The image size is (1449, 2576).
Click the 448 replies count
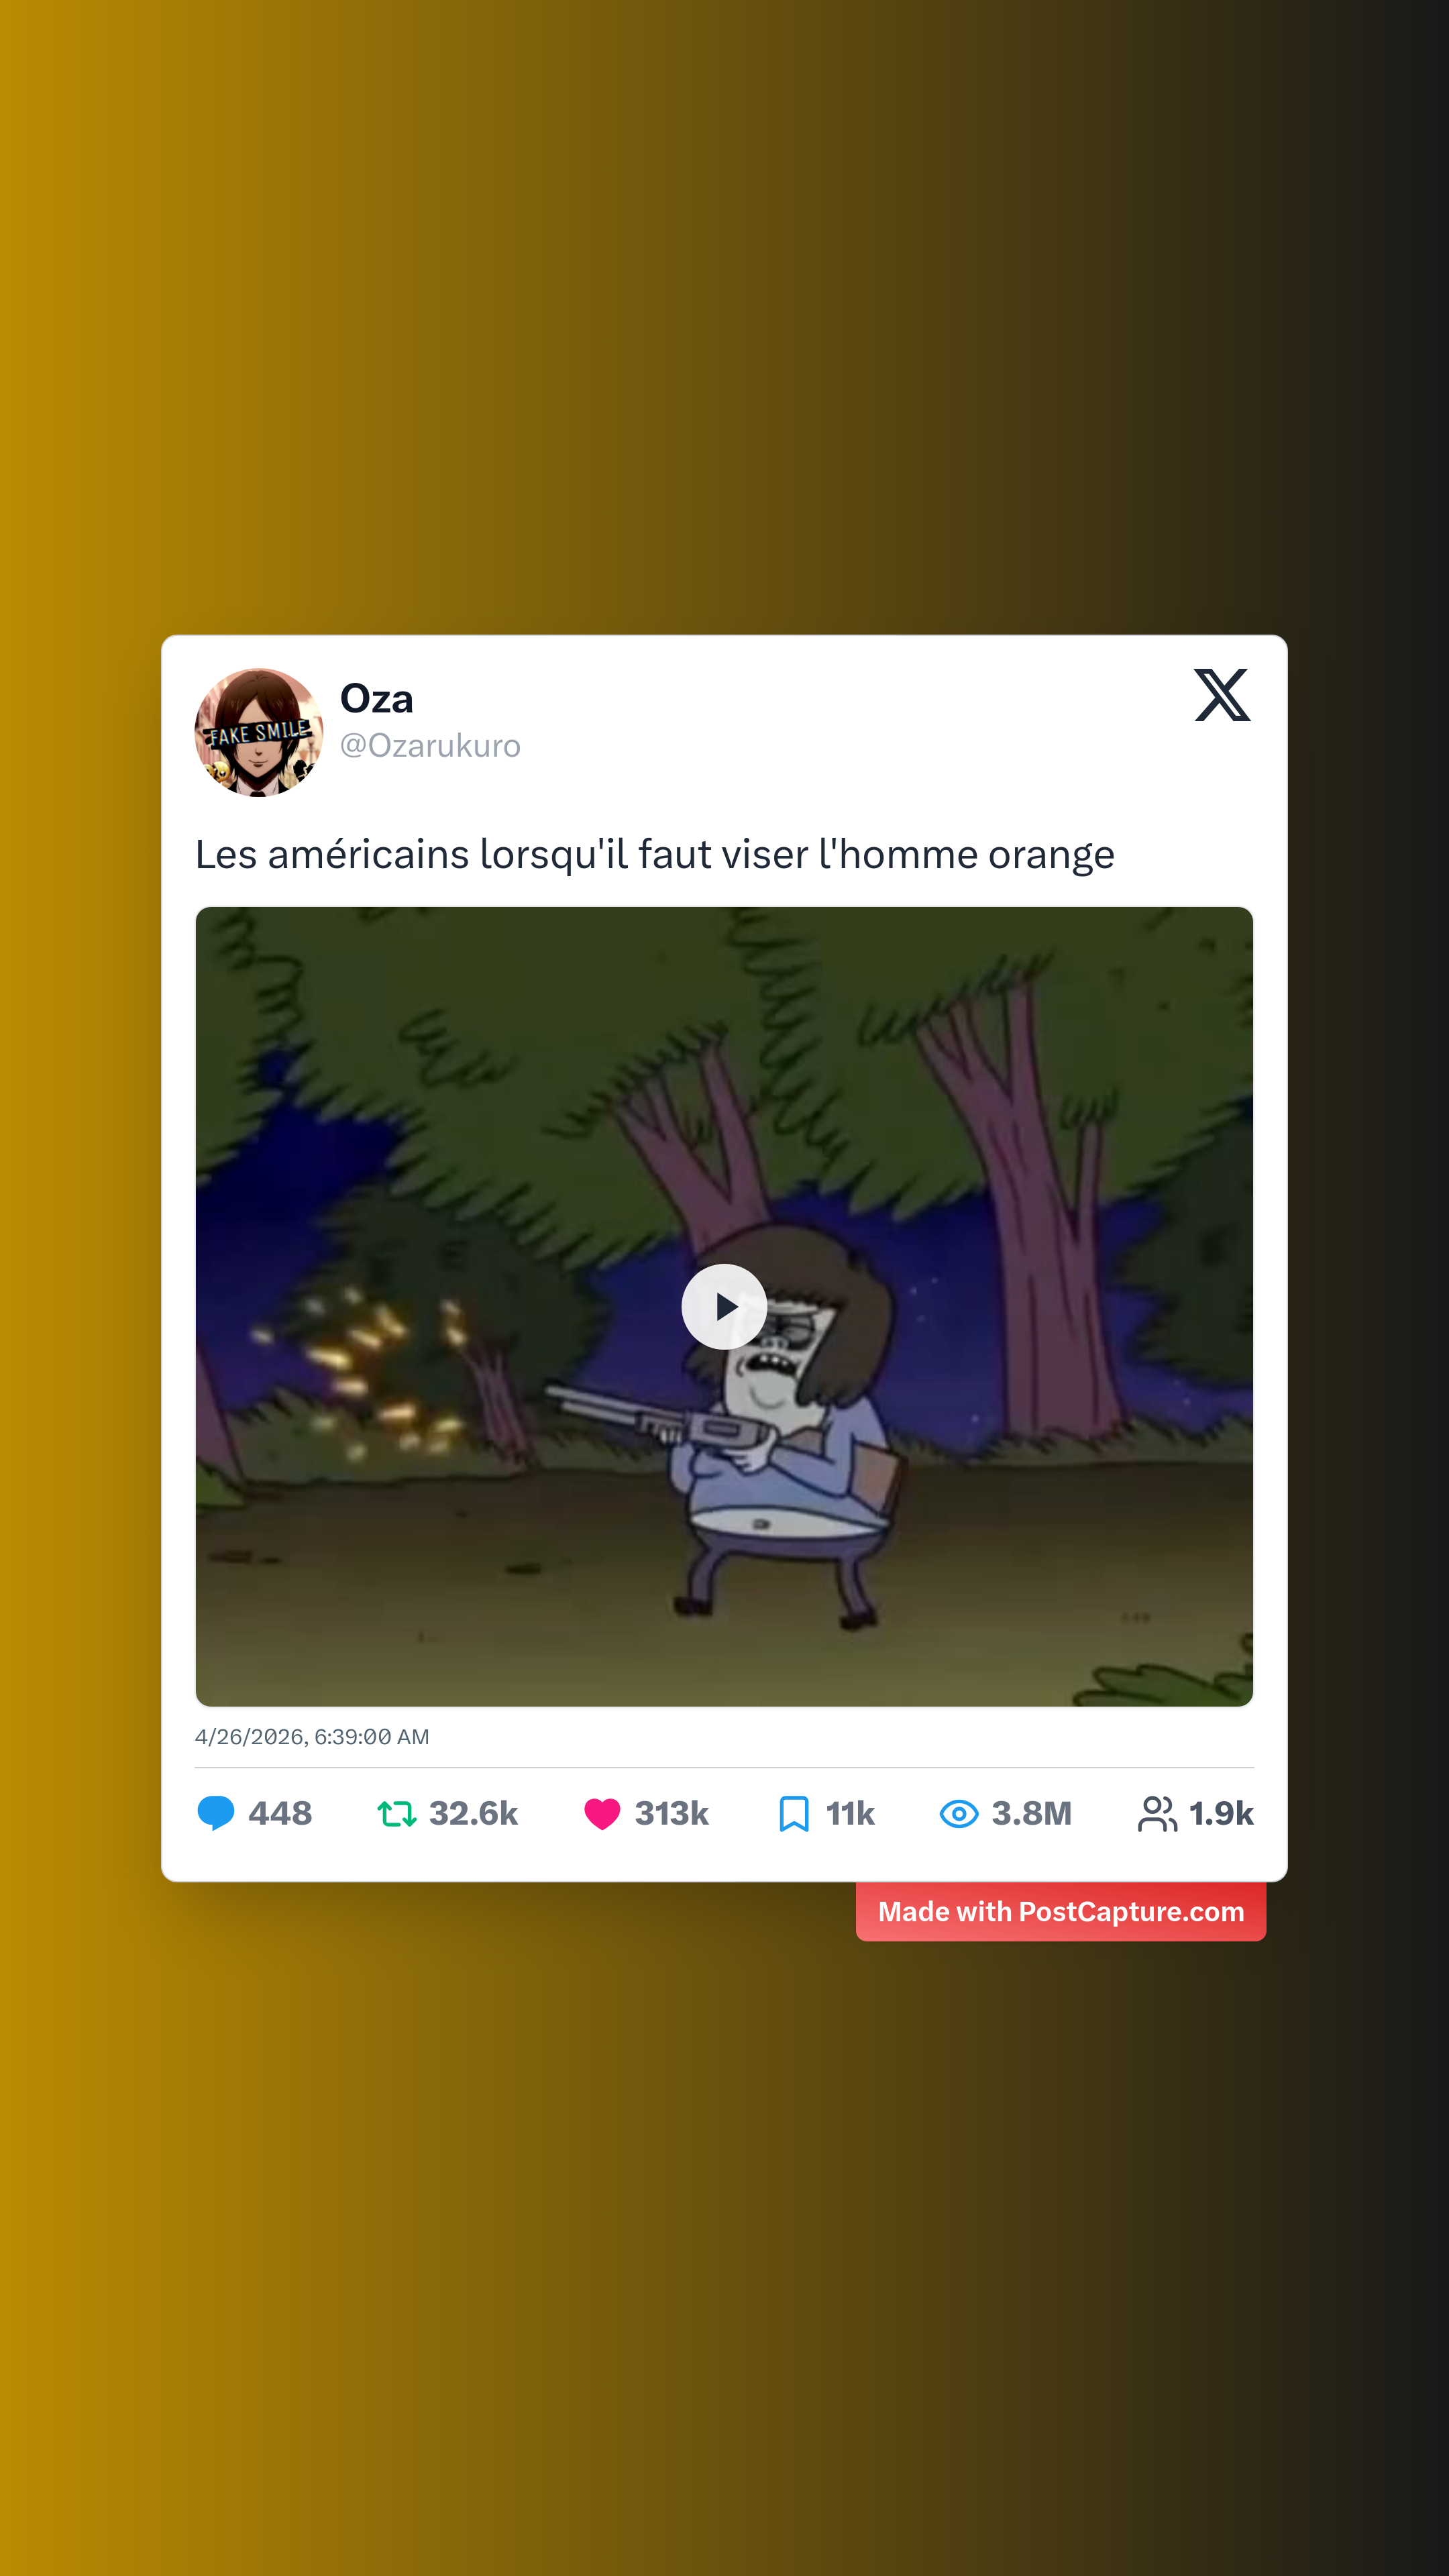tap(280, 1813)
